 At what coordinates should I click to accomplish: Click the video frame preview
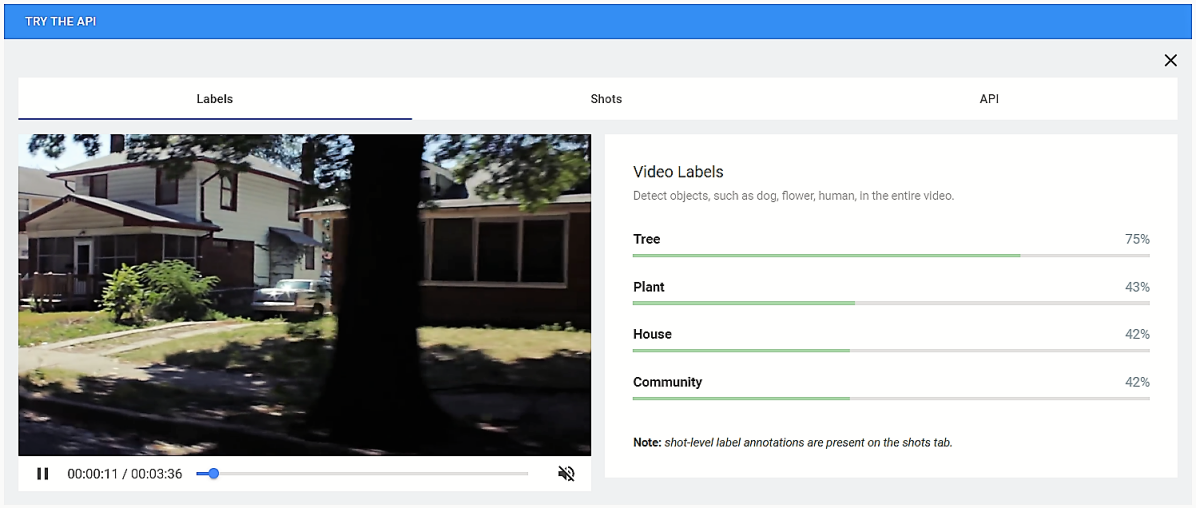click(x=304, y=295)
